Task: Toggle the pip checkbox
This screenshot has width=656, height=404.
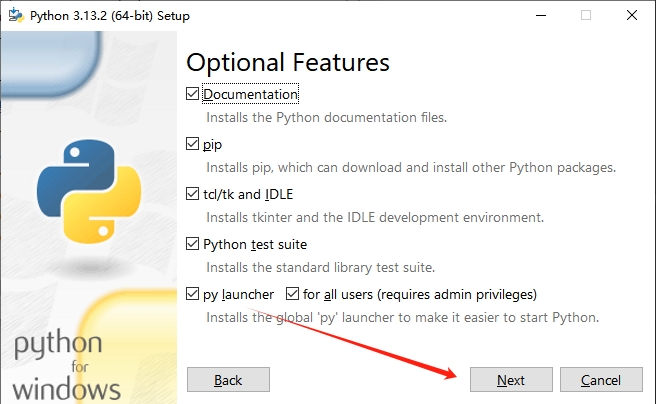Action: [192, 144]
